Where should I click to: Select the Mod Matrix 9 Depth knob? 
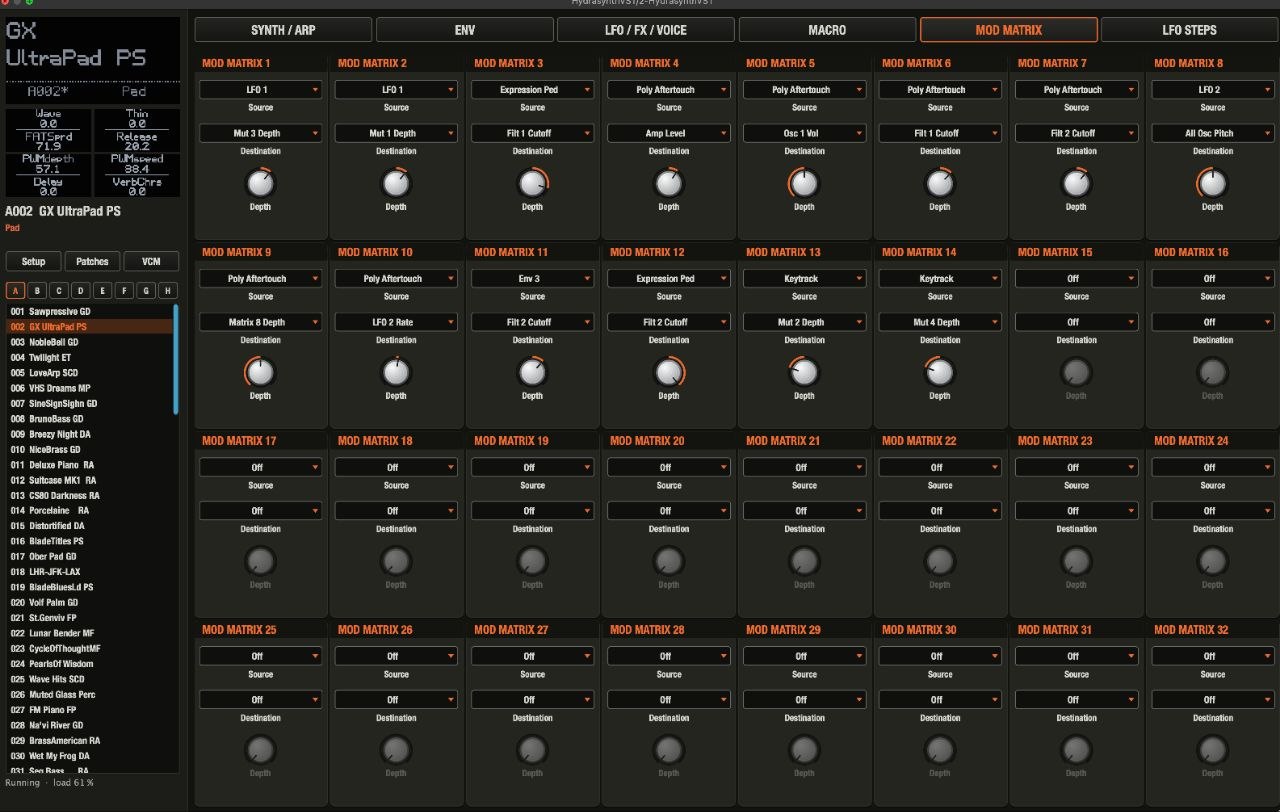(260, 372)
